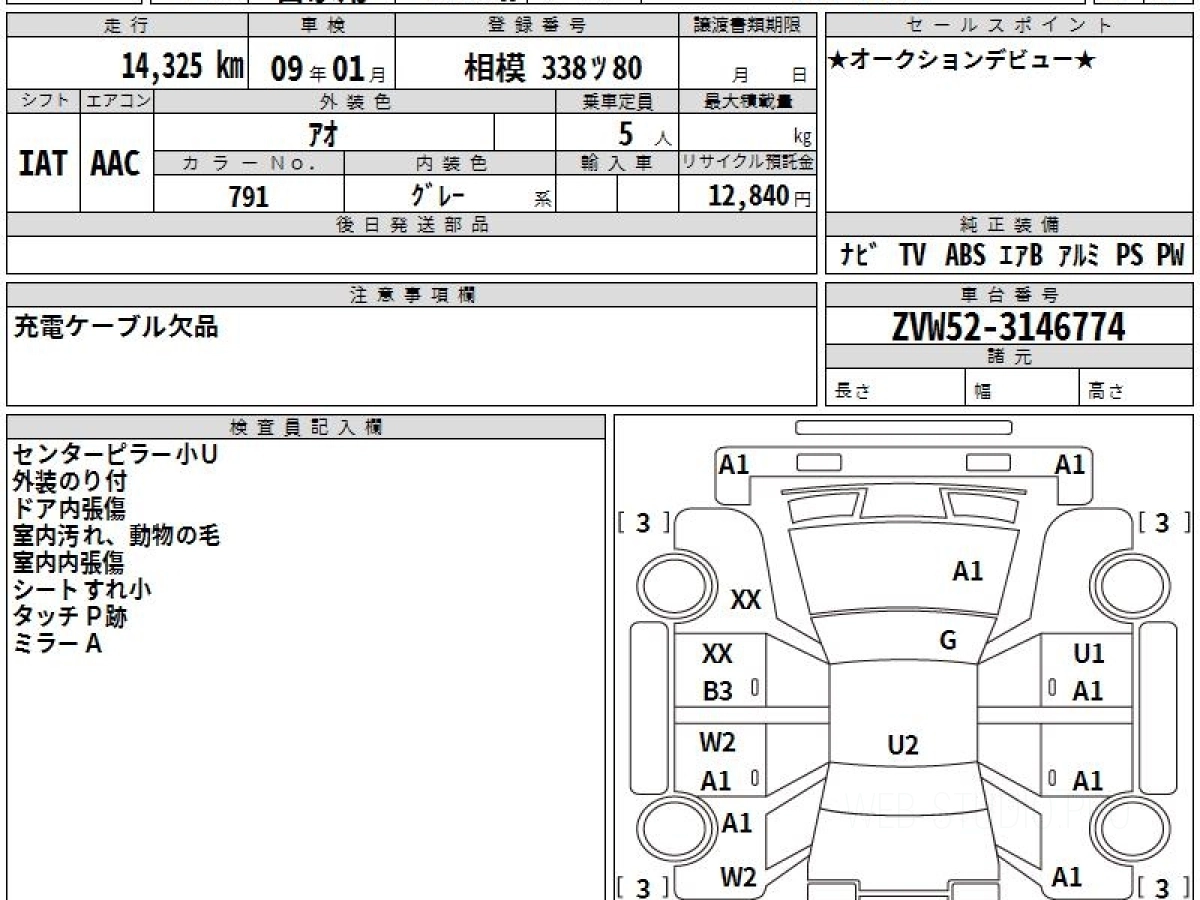This screenshot has width=1200, height=900.
Task: Click the G mark on the windshield
Action: 948,641
